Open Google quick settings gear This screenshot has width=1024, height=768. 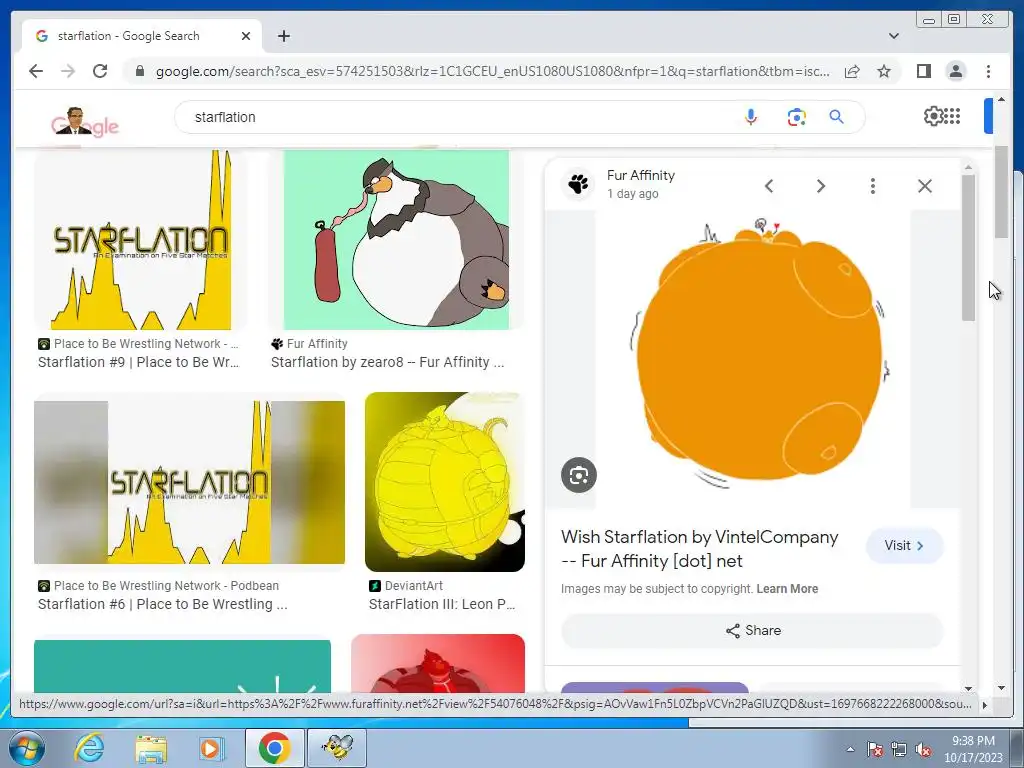(933, 116)
